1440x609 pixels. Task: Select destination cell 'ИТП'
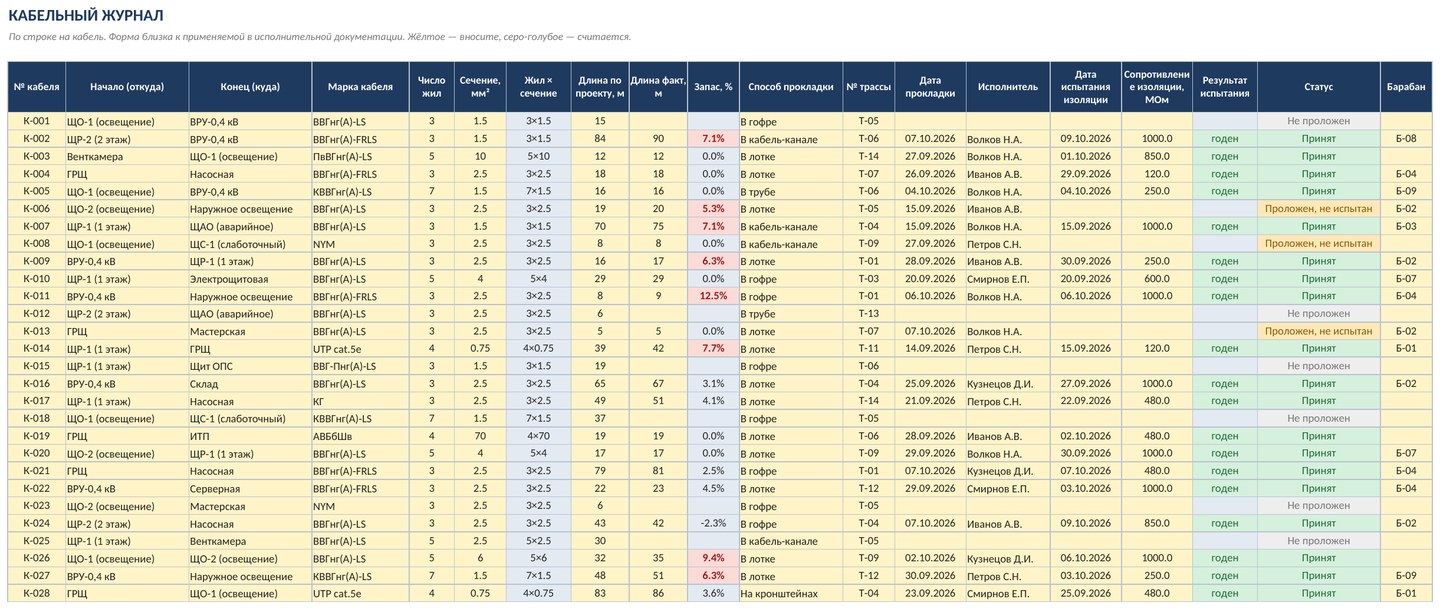pyautogui.click(x=250, y=436)
